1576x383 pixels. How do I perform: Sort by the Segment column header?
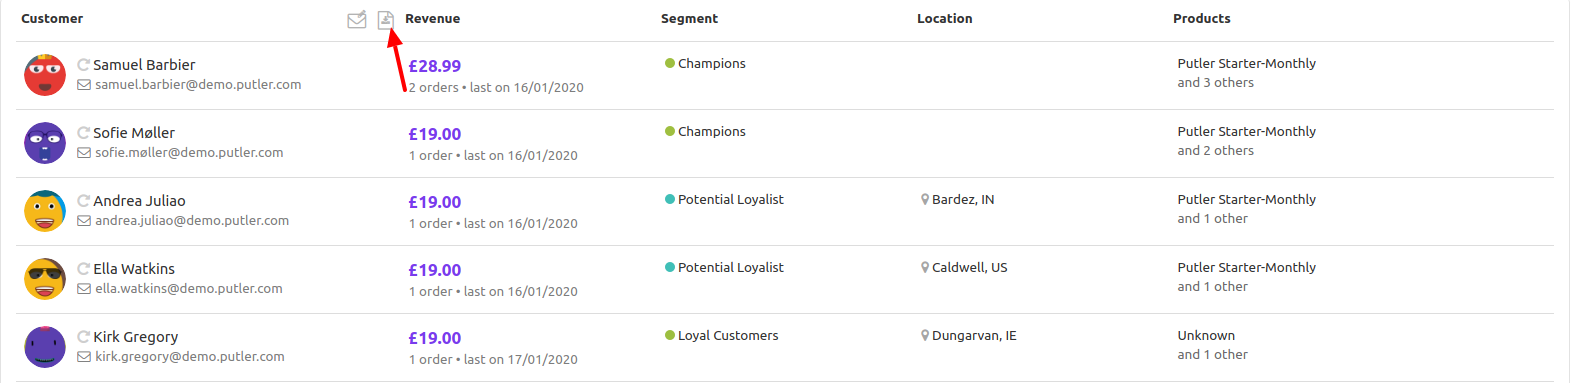coord(689,19)
